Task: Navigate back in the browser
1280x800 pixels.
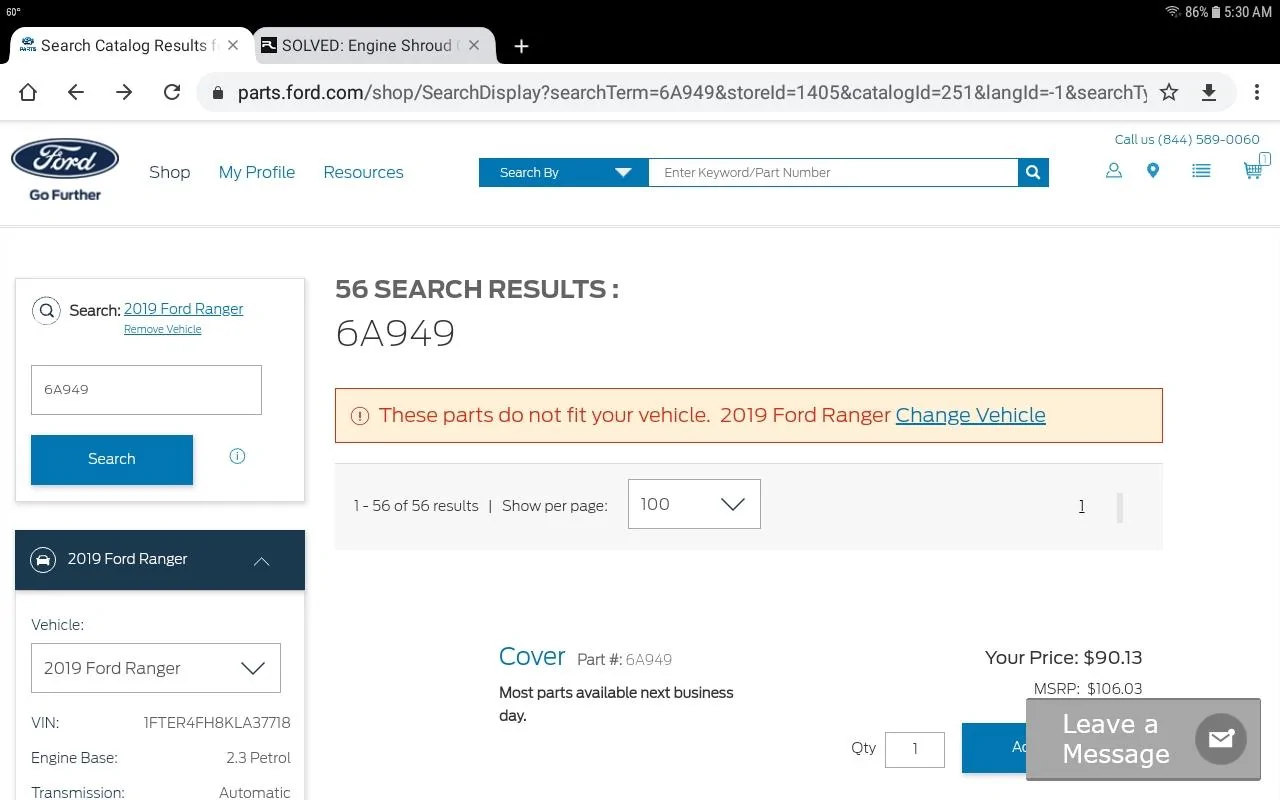Action: [76, 92]
